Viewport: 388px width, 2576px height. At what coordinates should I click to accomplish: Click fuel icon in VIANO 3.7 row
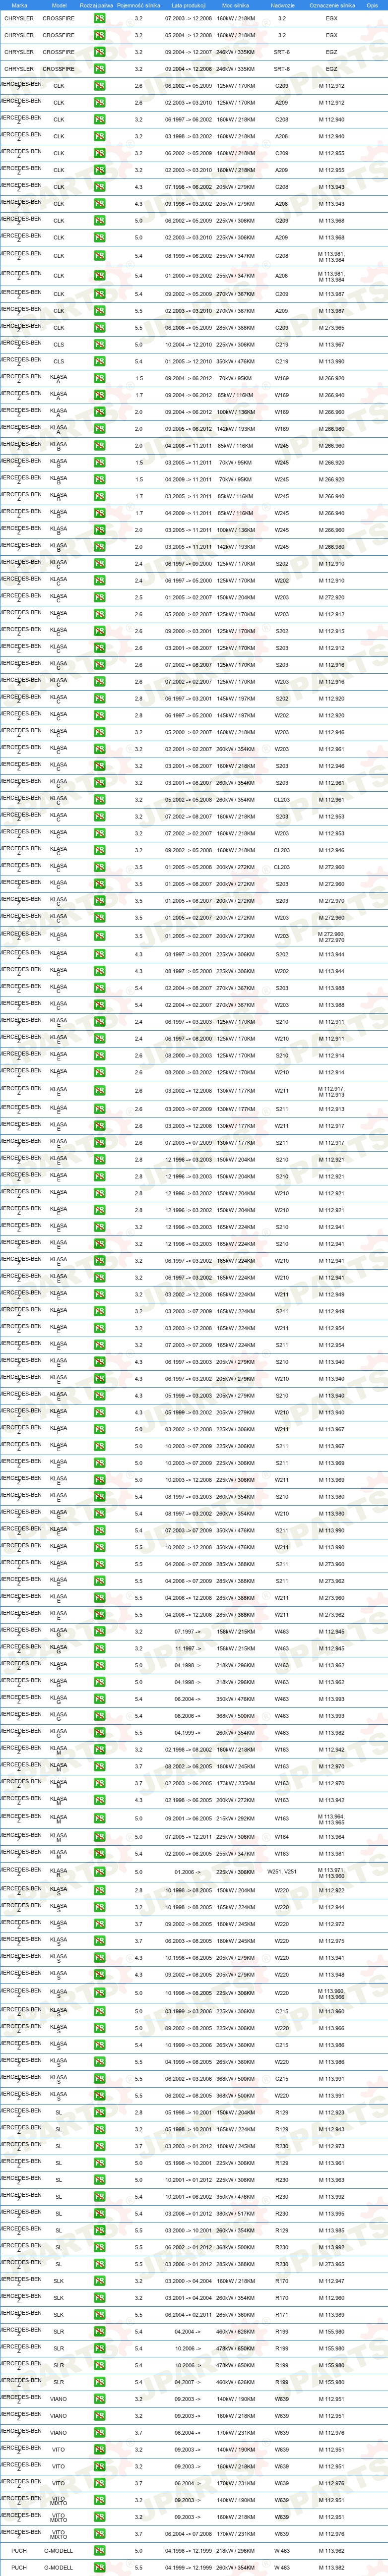[99, 2432]
